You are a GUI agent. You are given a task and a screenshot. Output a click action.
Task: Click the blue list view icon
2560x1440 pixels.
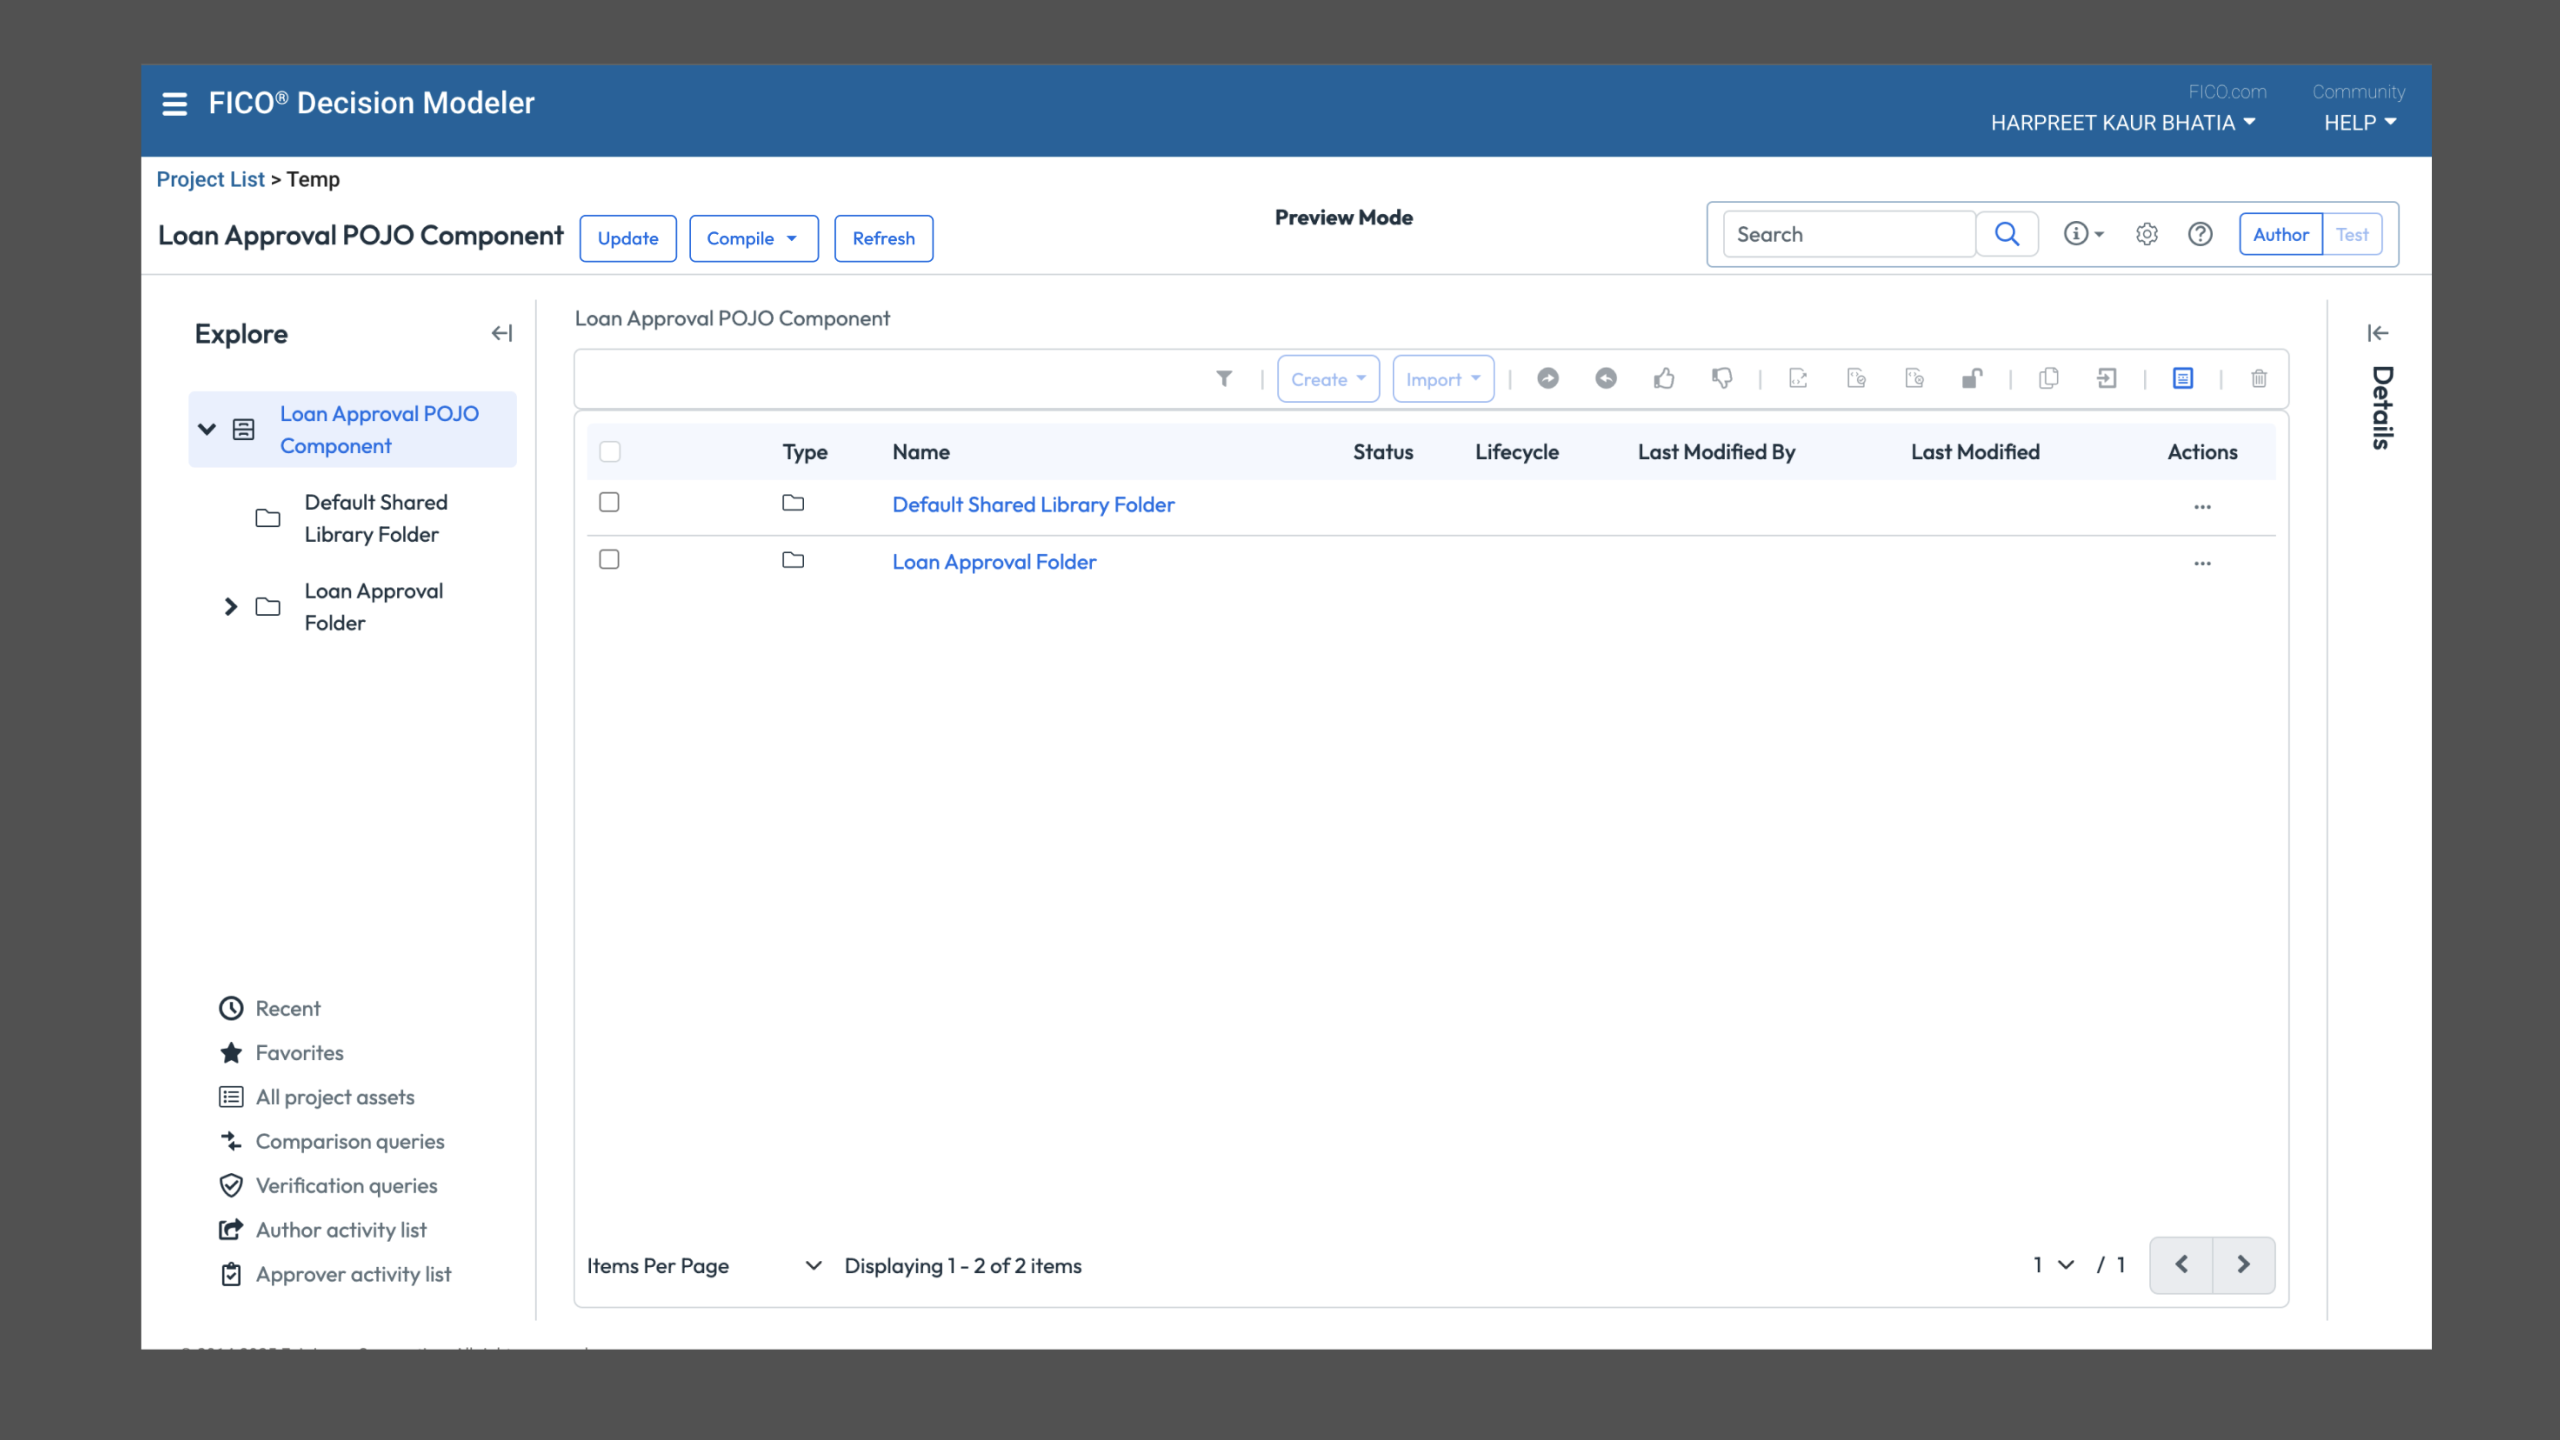coord(2183,378)
